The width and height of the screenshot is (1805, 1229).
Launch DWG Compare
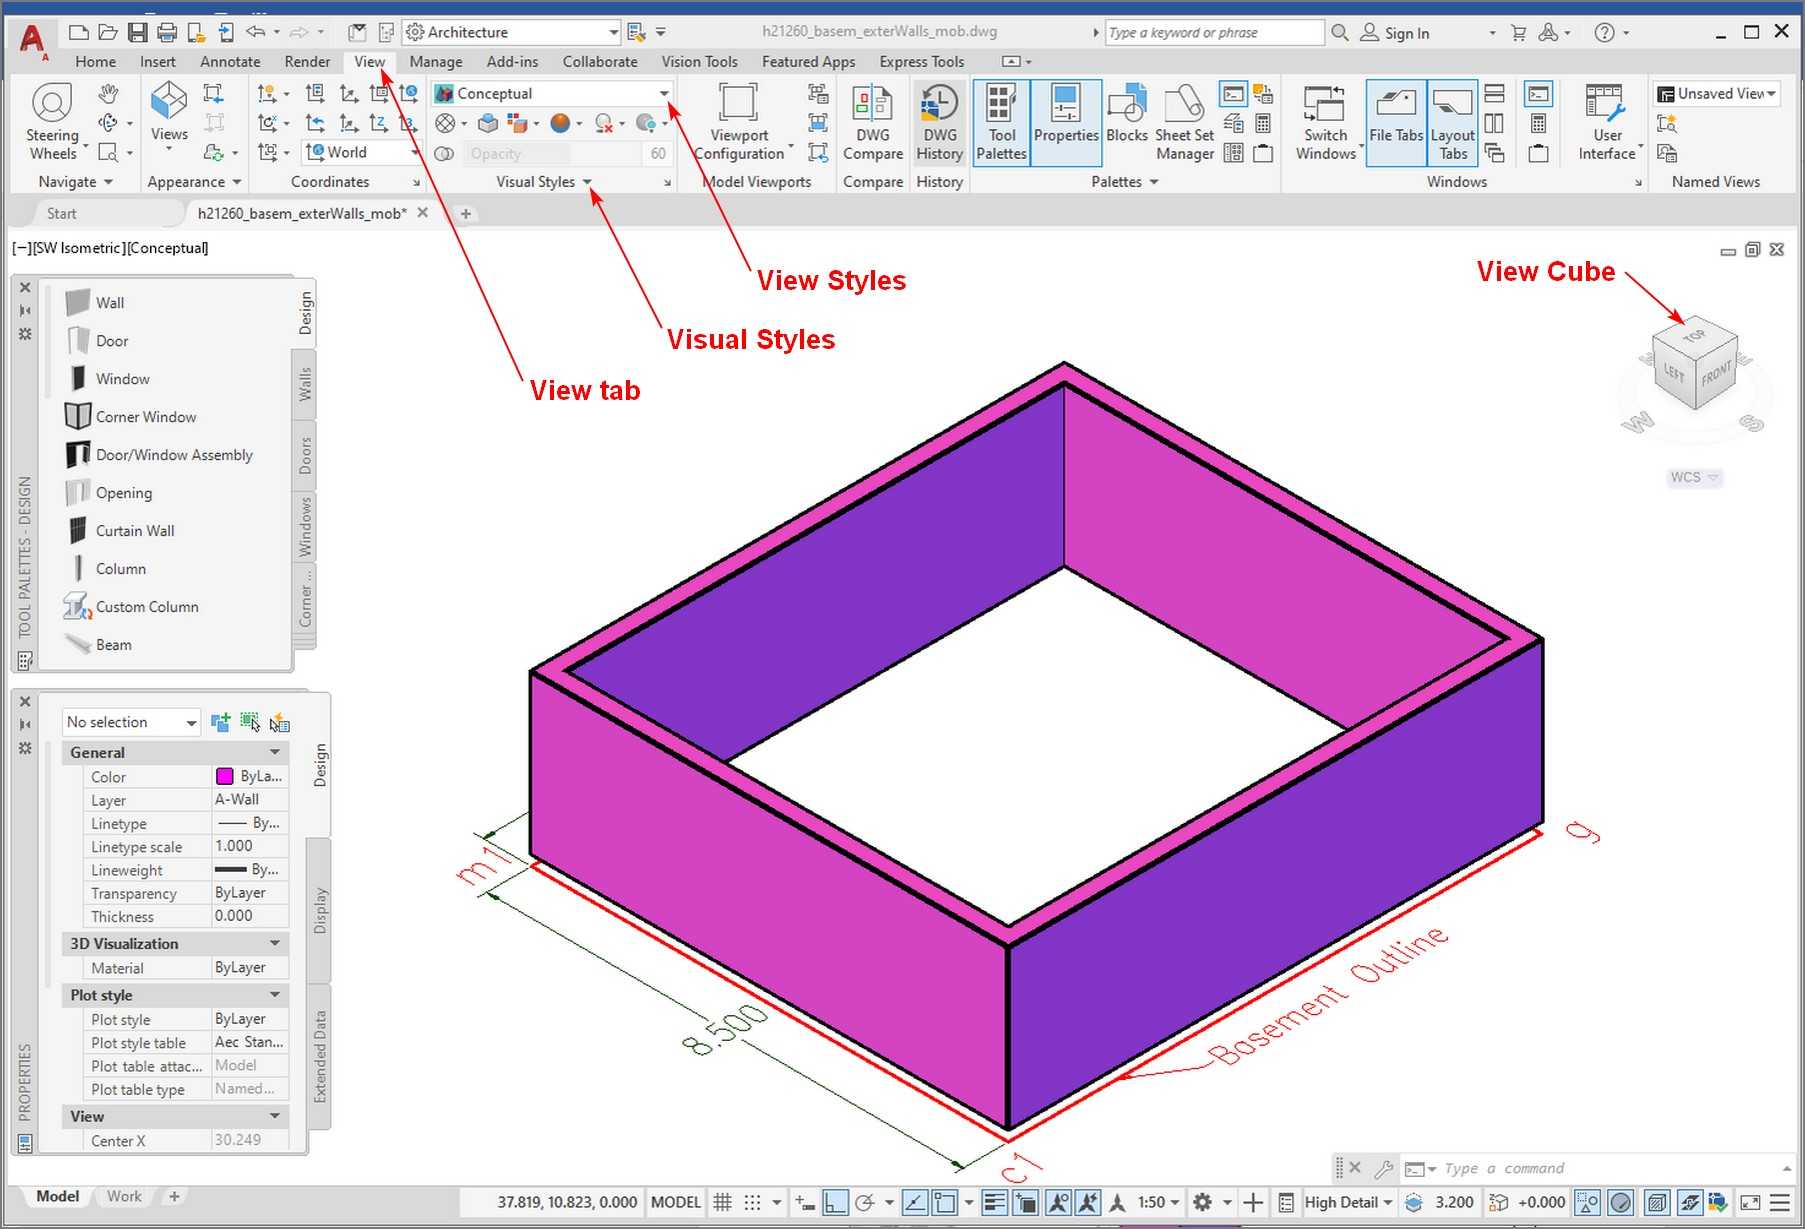[x=873, y=121]
